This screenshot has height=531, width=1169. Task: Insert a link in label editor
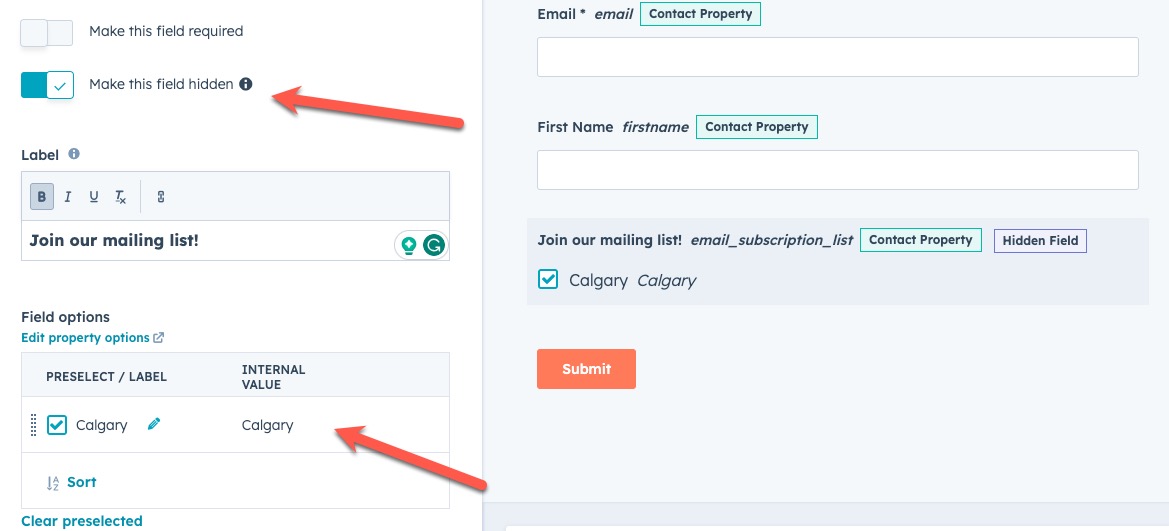(161, 197)
